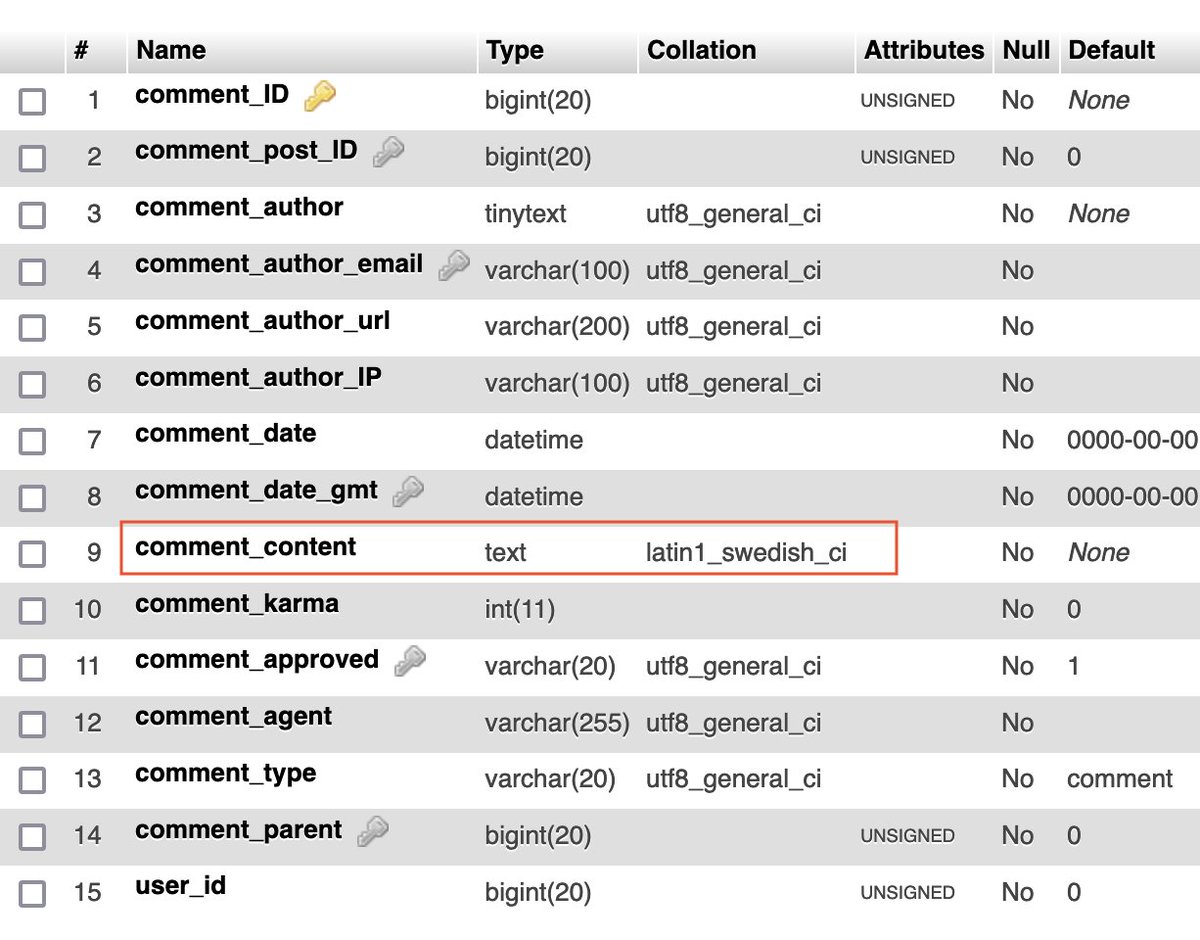Select the comment_author_email column name
Image resolution: width=1200 pixels, height=940 pixels.
[279, 264]
